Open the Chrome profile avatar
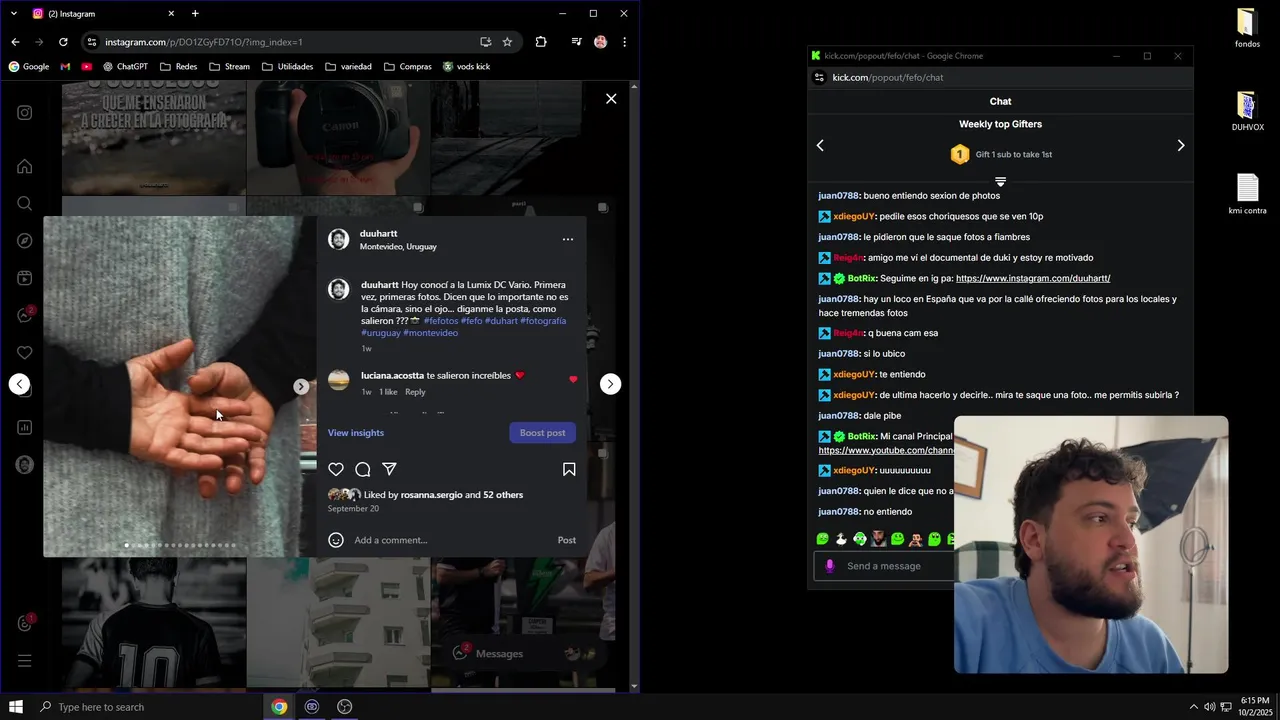The image size is (1280, 720). [x=600, y=42]
